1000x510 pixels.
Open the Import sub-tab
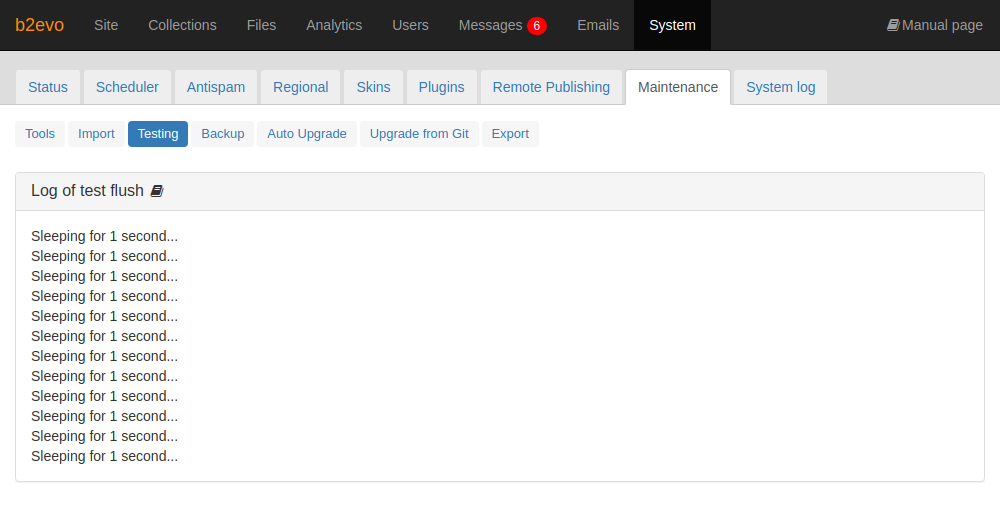[x=96, y=134]
